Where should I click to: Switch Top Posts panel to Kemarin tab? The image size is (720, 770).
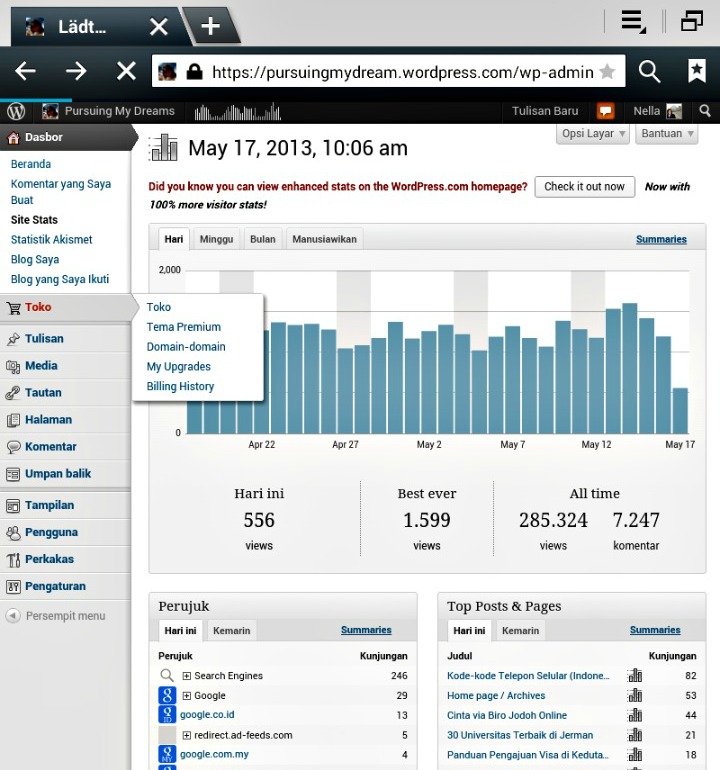click(x=521, y=631)
